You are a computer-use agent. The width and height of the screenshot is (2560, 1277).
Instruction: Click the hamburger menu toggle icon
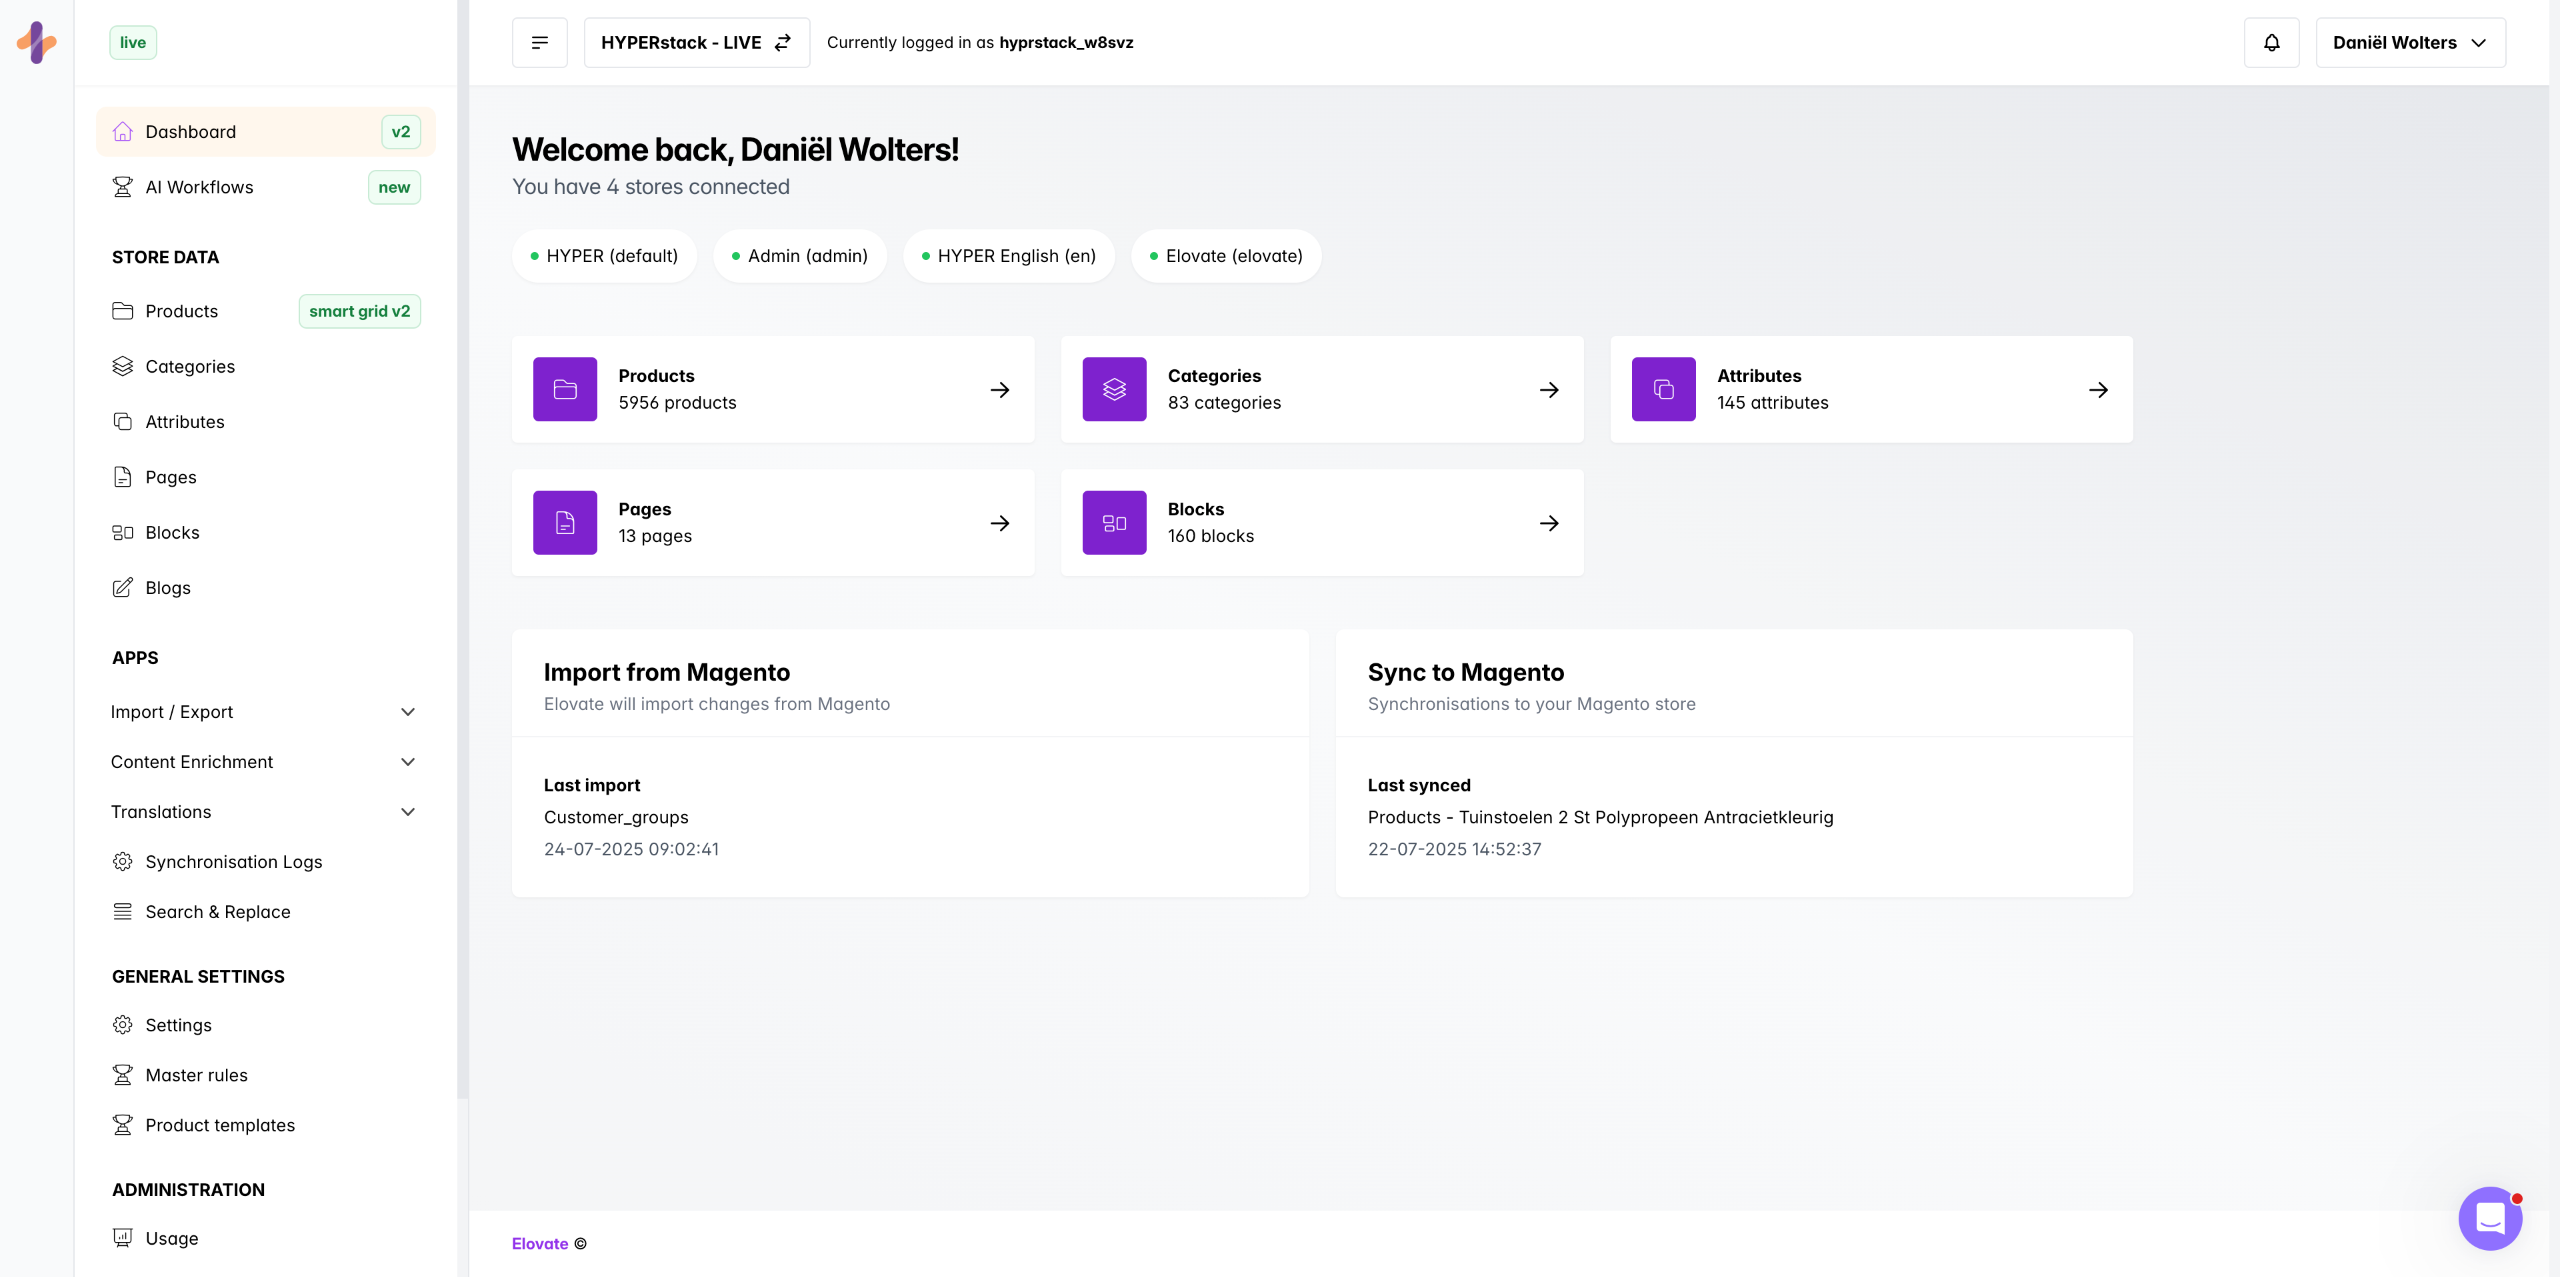point(539,42)
